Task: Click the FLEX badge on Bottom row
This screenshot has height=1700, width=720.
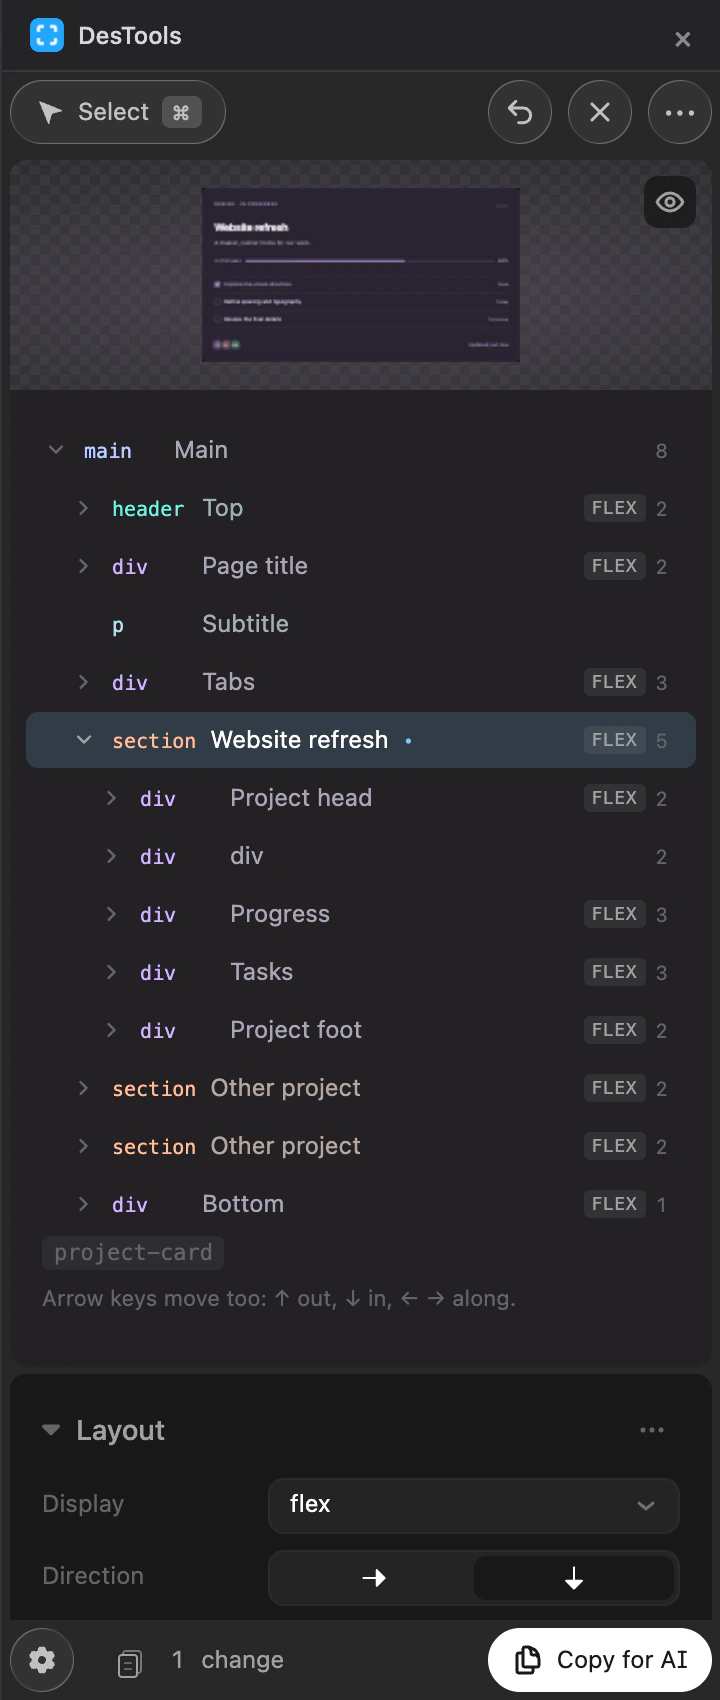Action: point(614,1205)
